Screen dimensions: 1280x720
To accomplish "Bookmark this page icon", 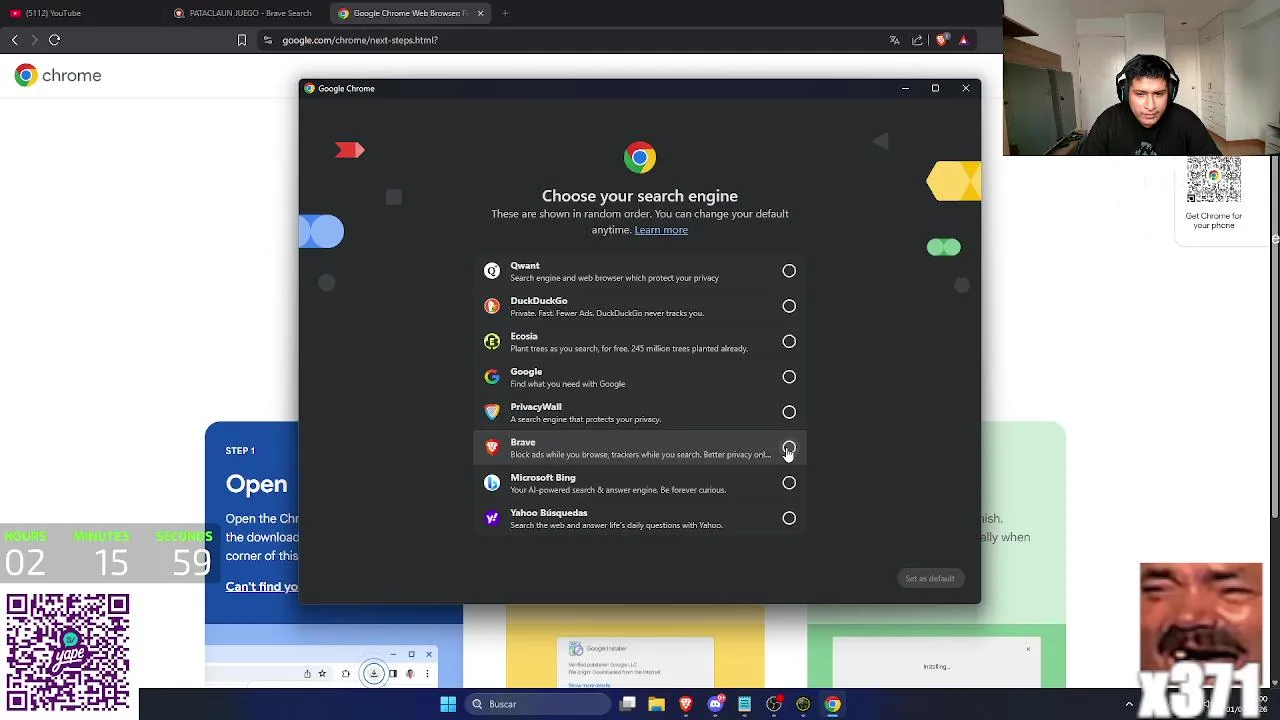I will [x=241, y=40].
